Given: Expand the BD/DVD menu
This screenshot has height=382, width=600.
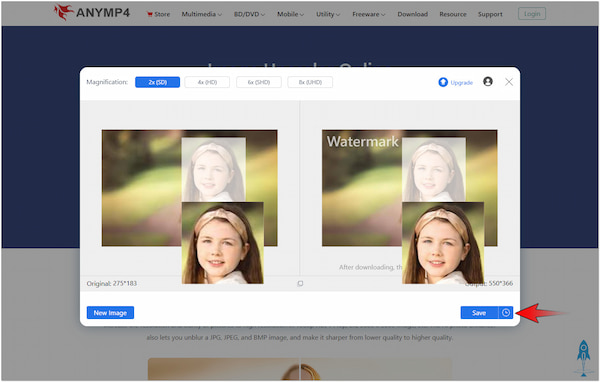Looking at the screenshot, I should pyautogui.click(x=249, y=14).
